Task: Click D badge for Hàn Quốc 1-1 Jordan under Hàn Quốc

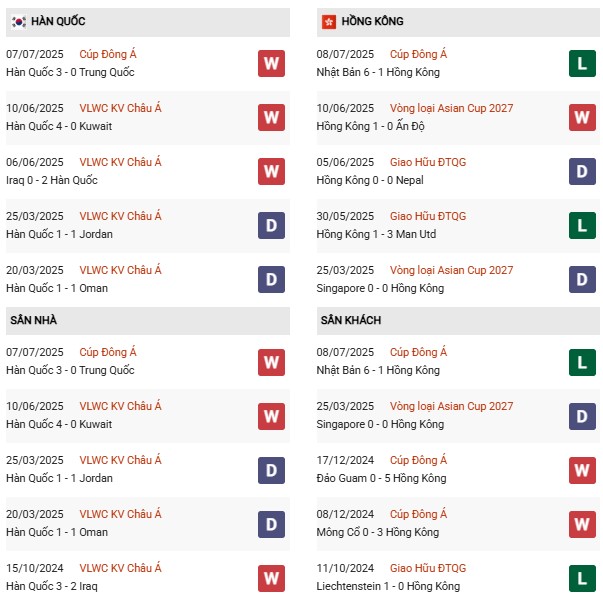Action: (271, 225)
